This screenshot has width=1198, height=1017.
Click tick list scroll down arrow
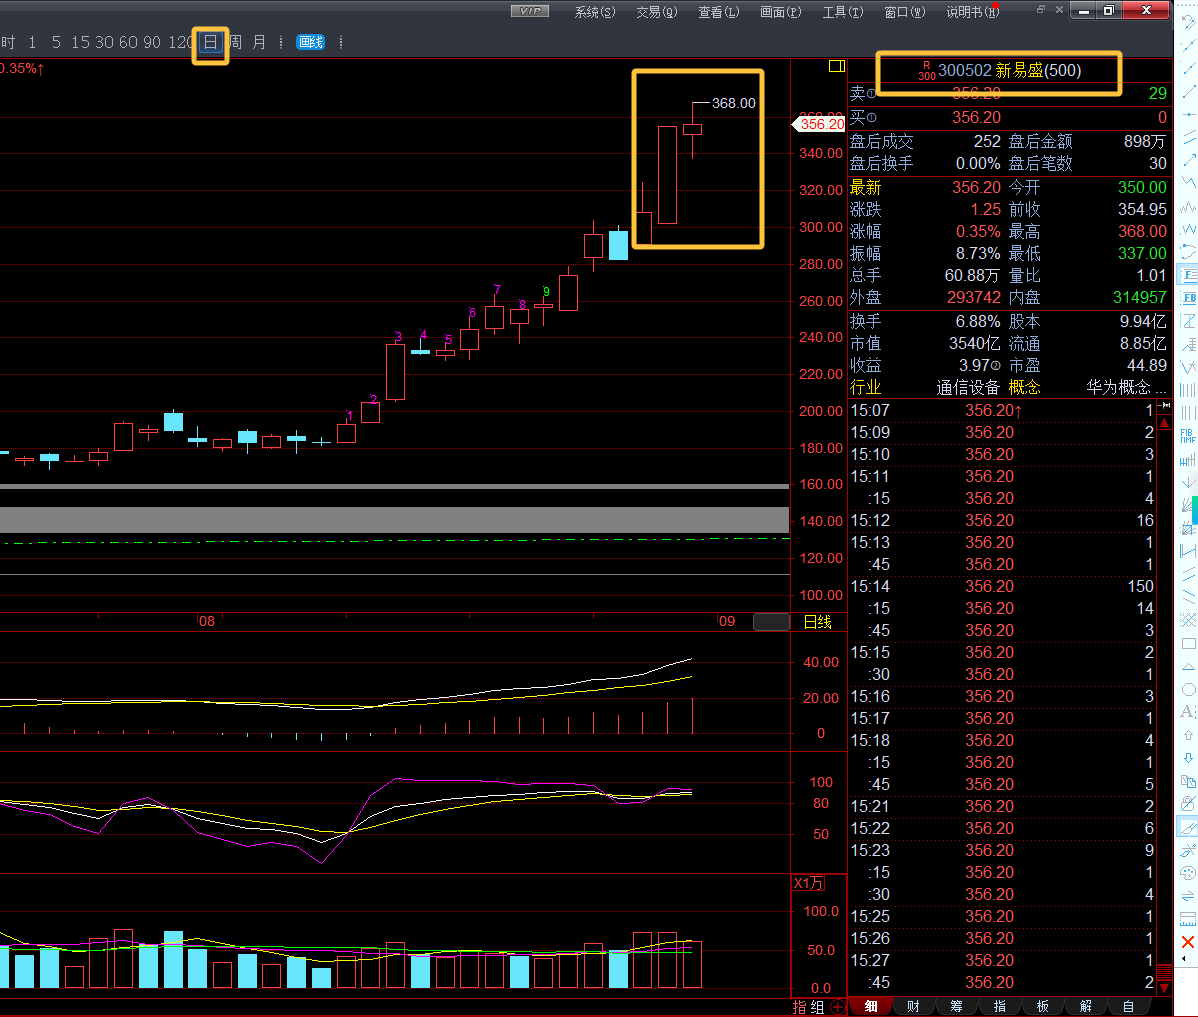coord(1164,987)
